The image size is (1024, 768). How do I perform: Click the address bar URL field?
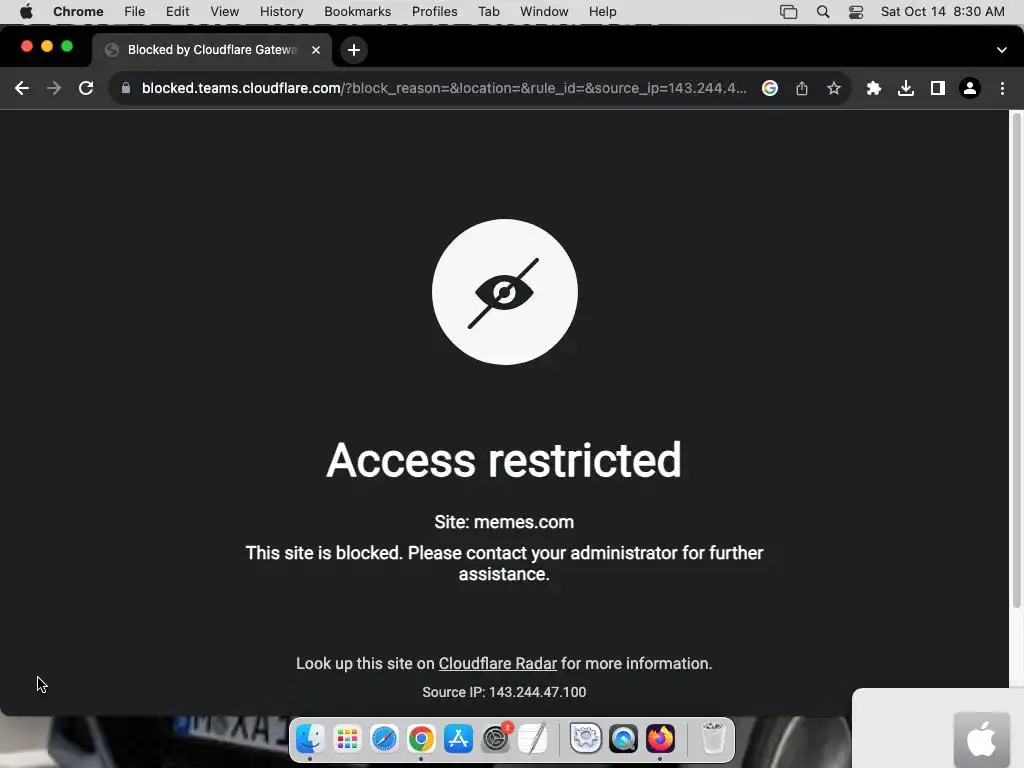[444, 88]
